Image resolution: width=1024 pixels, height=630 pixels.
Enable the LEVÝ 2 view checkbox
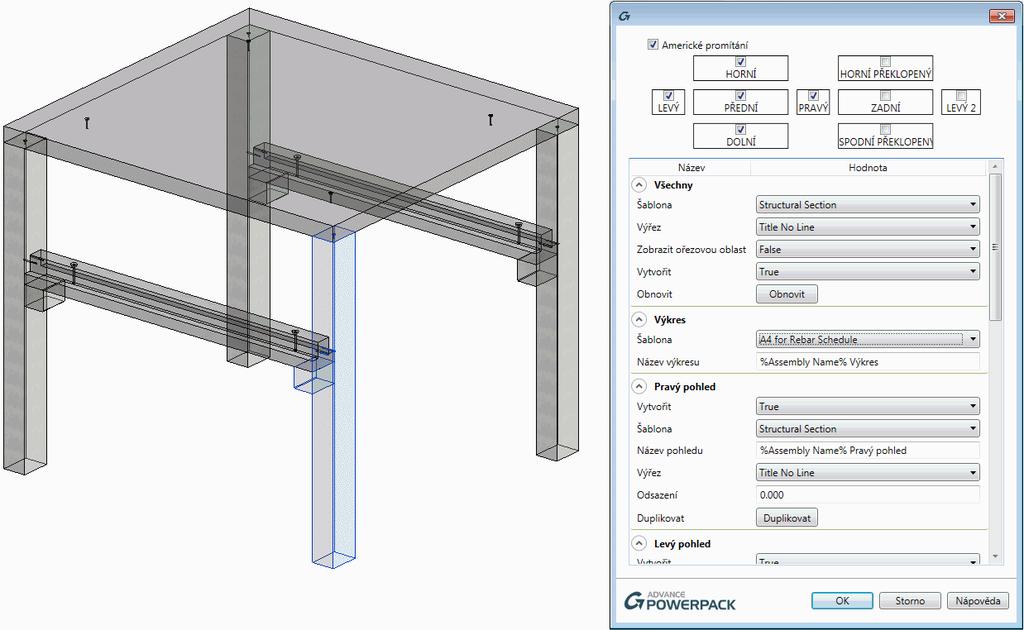tap(961, 95)
